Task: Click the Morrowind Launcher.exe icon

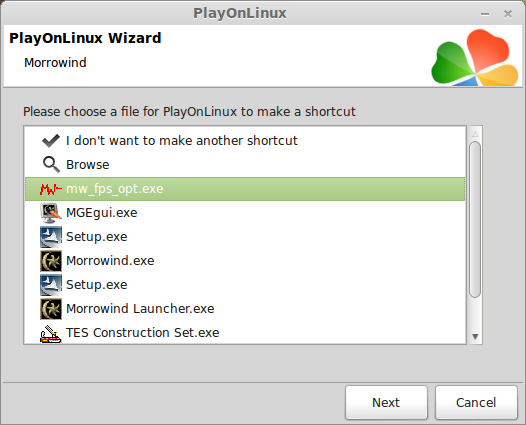Action: (51, 309)
